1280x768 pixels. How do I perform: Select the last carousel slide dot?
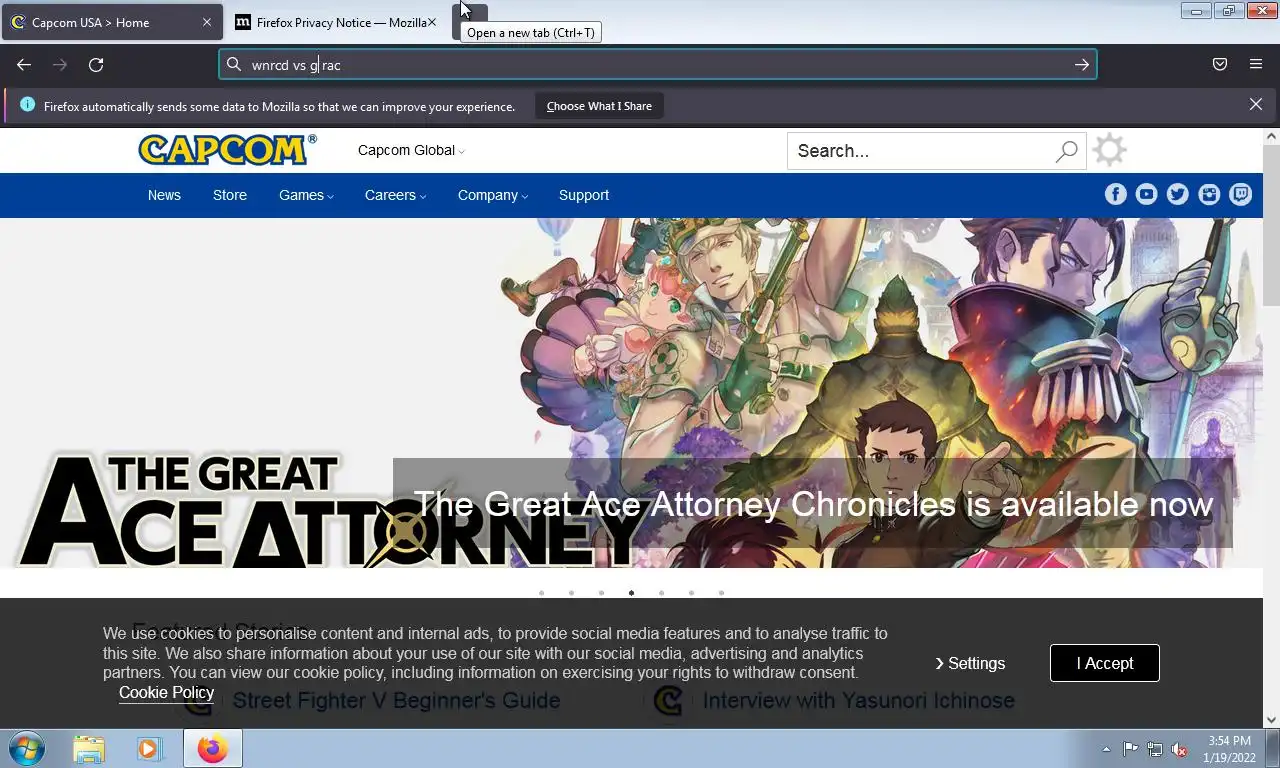(x=721, y=593)
